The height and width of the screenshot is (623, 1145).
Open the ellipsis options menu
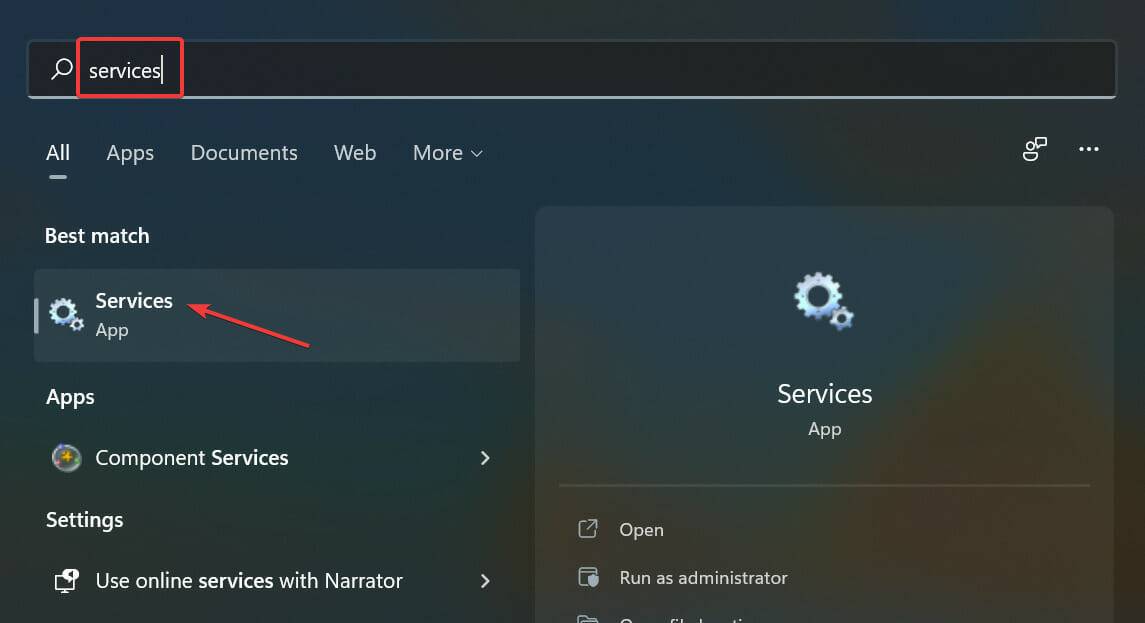click(x=1089, y=148)
